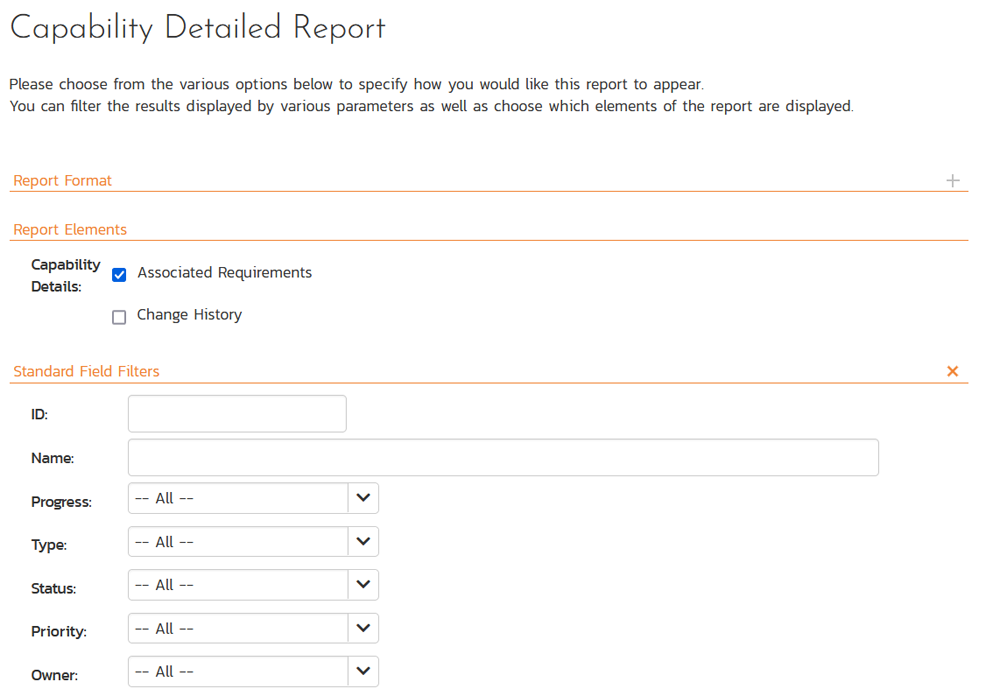1000x696 pixels.
Task: Click the Progress dropdown chevron arrow
Action: point(363,498)
